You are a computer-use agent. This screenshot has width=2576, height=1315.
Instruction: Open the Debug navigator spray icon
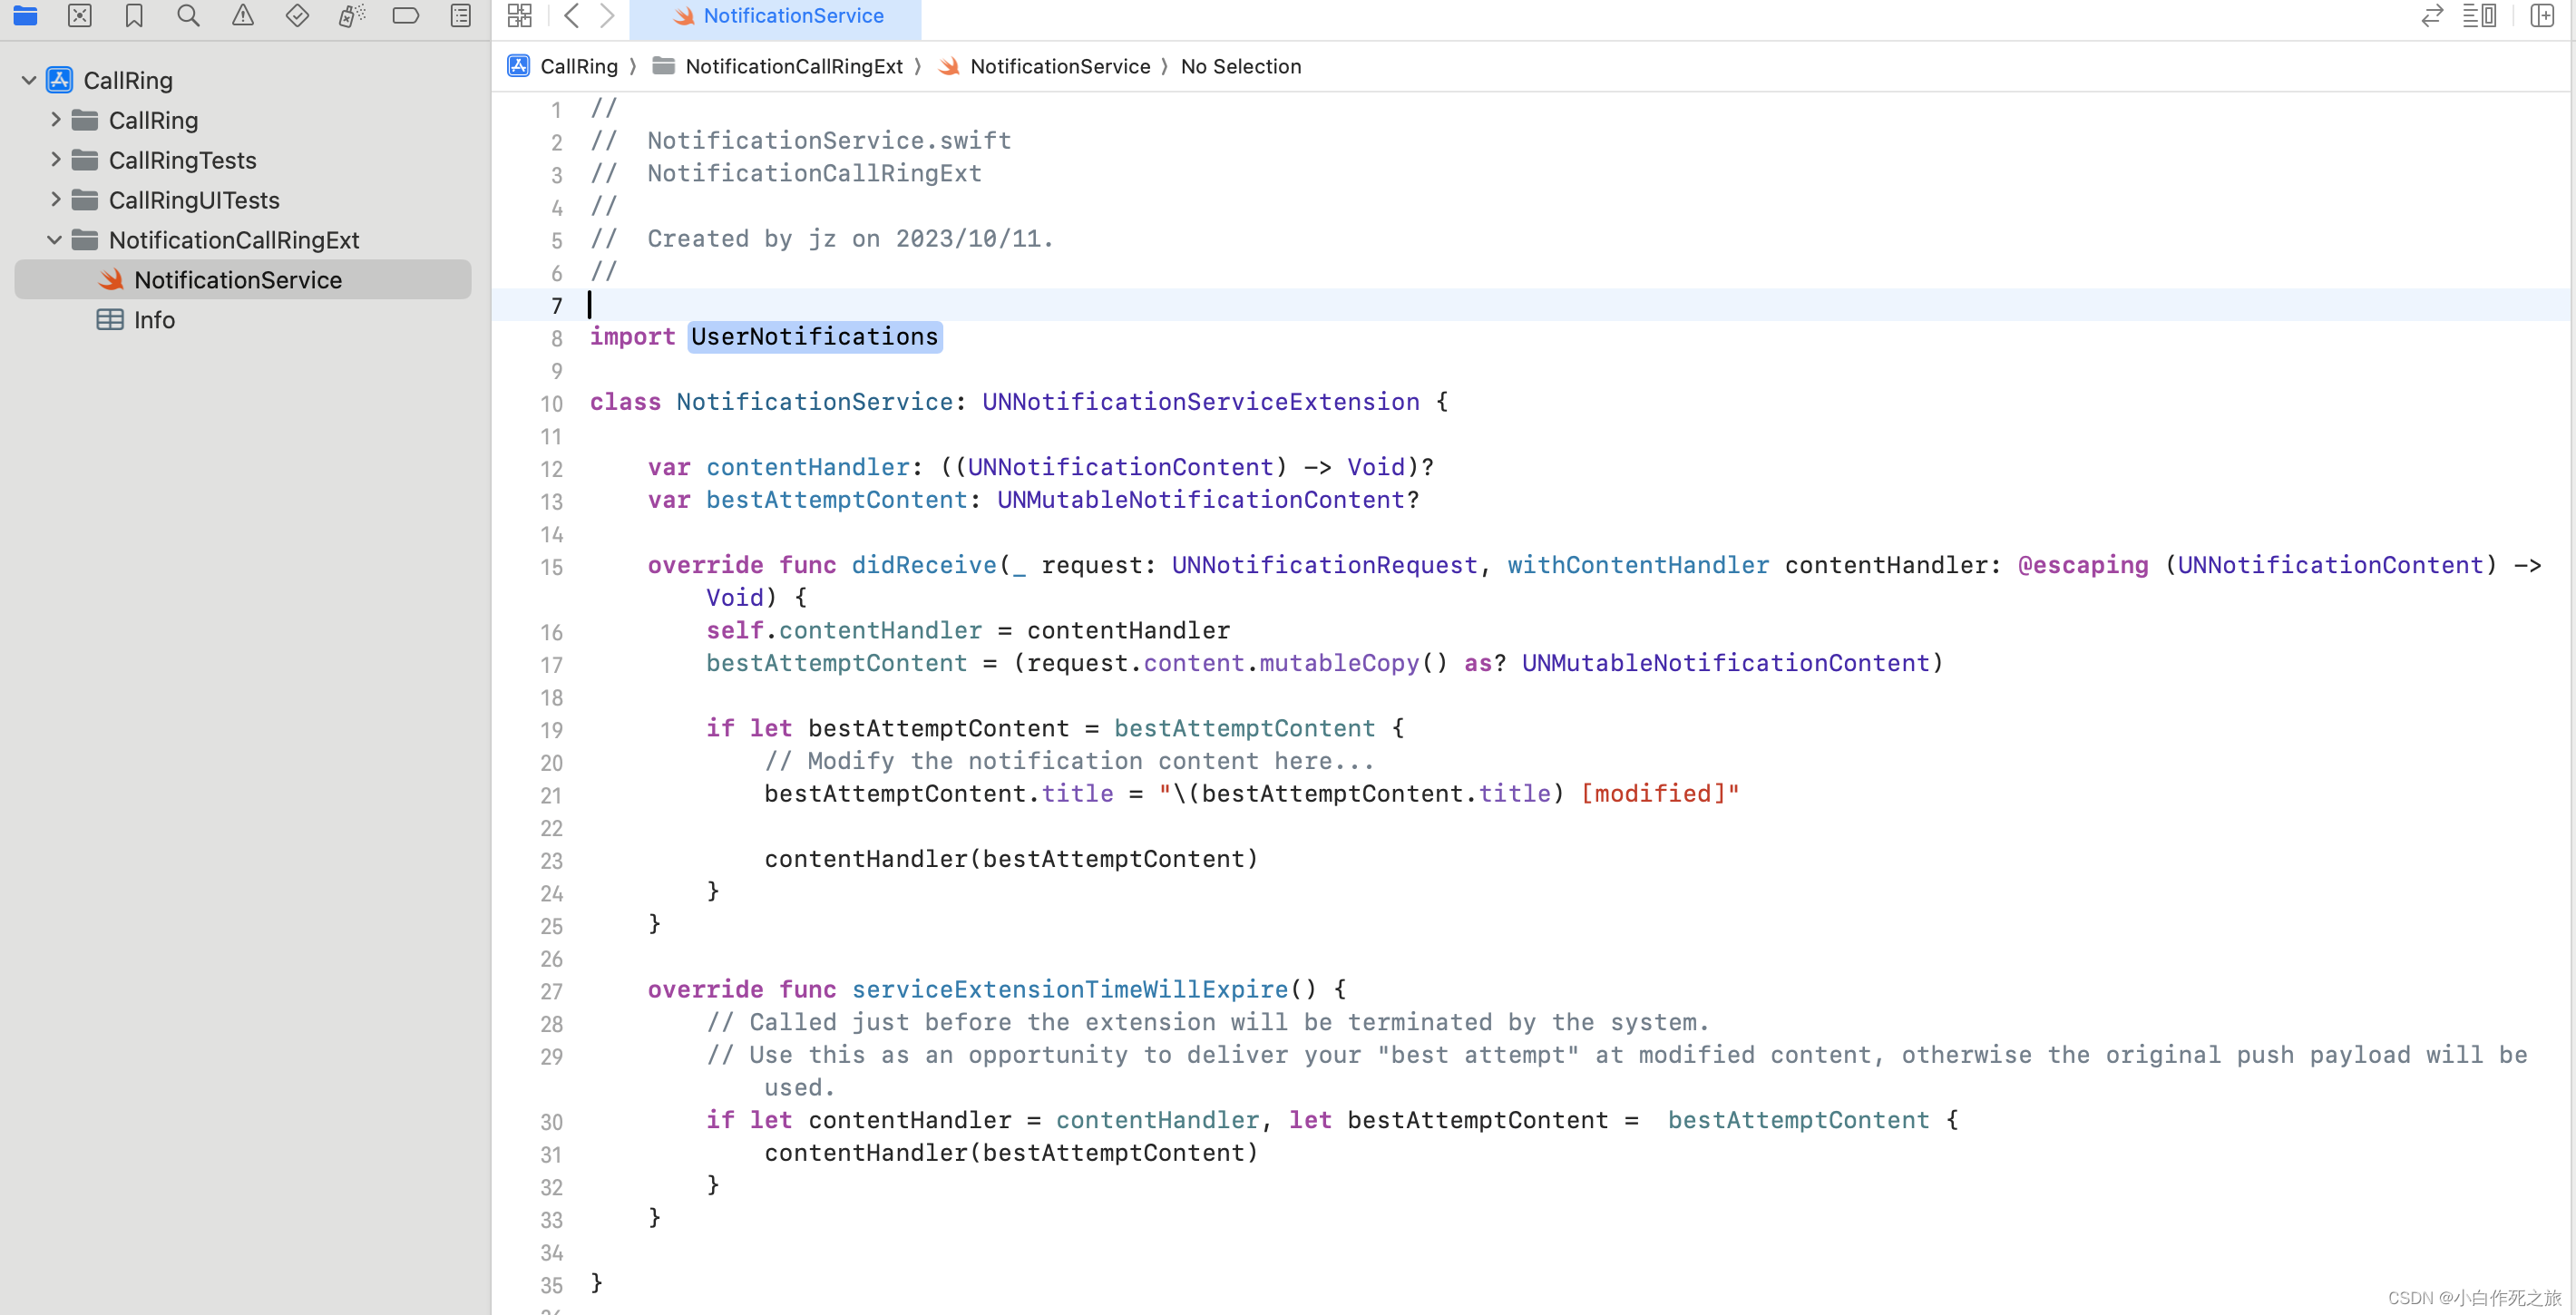pos(351,15)
